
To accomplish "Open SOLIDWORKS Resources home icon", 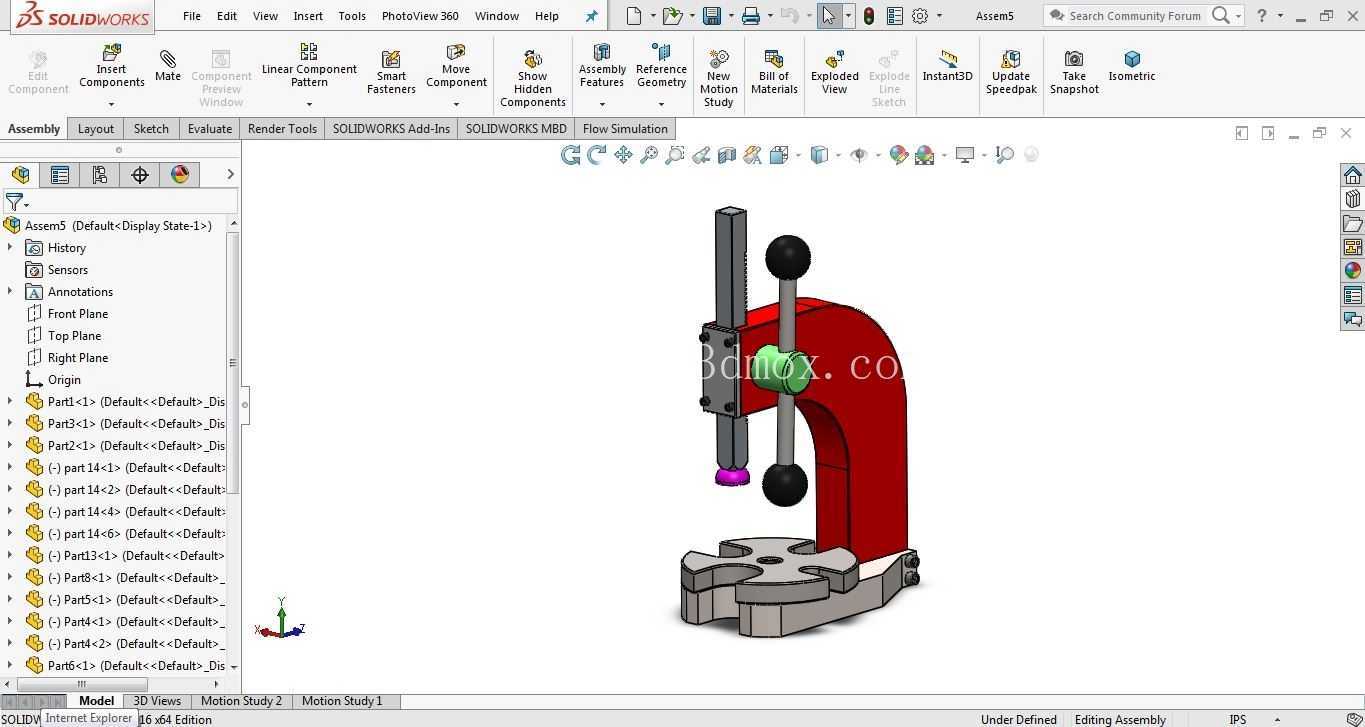I will point(1353,175).
